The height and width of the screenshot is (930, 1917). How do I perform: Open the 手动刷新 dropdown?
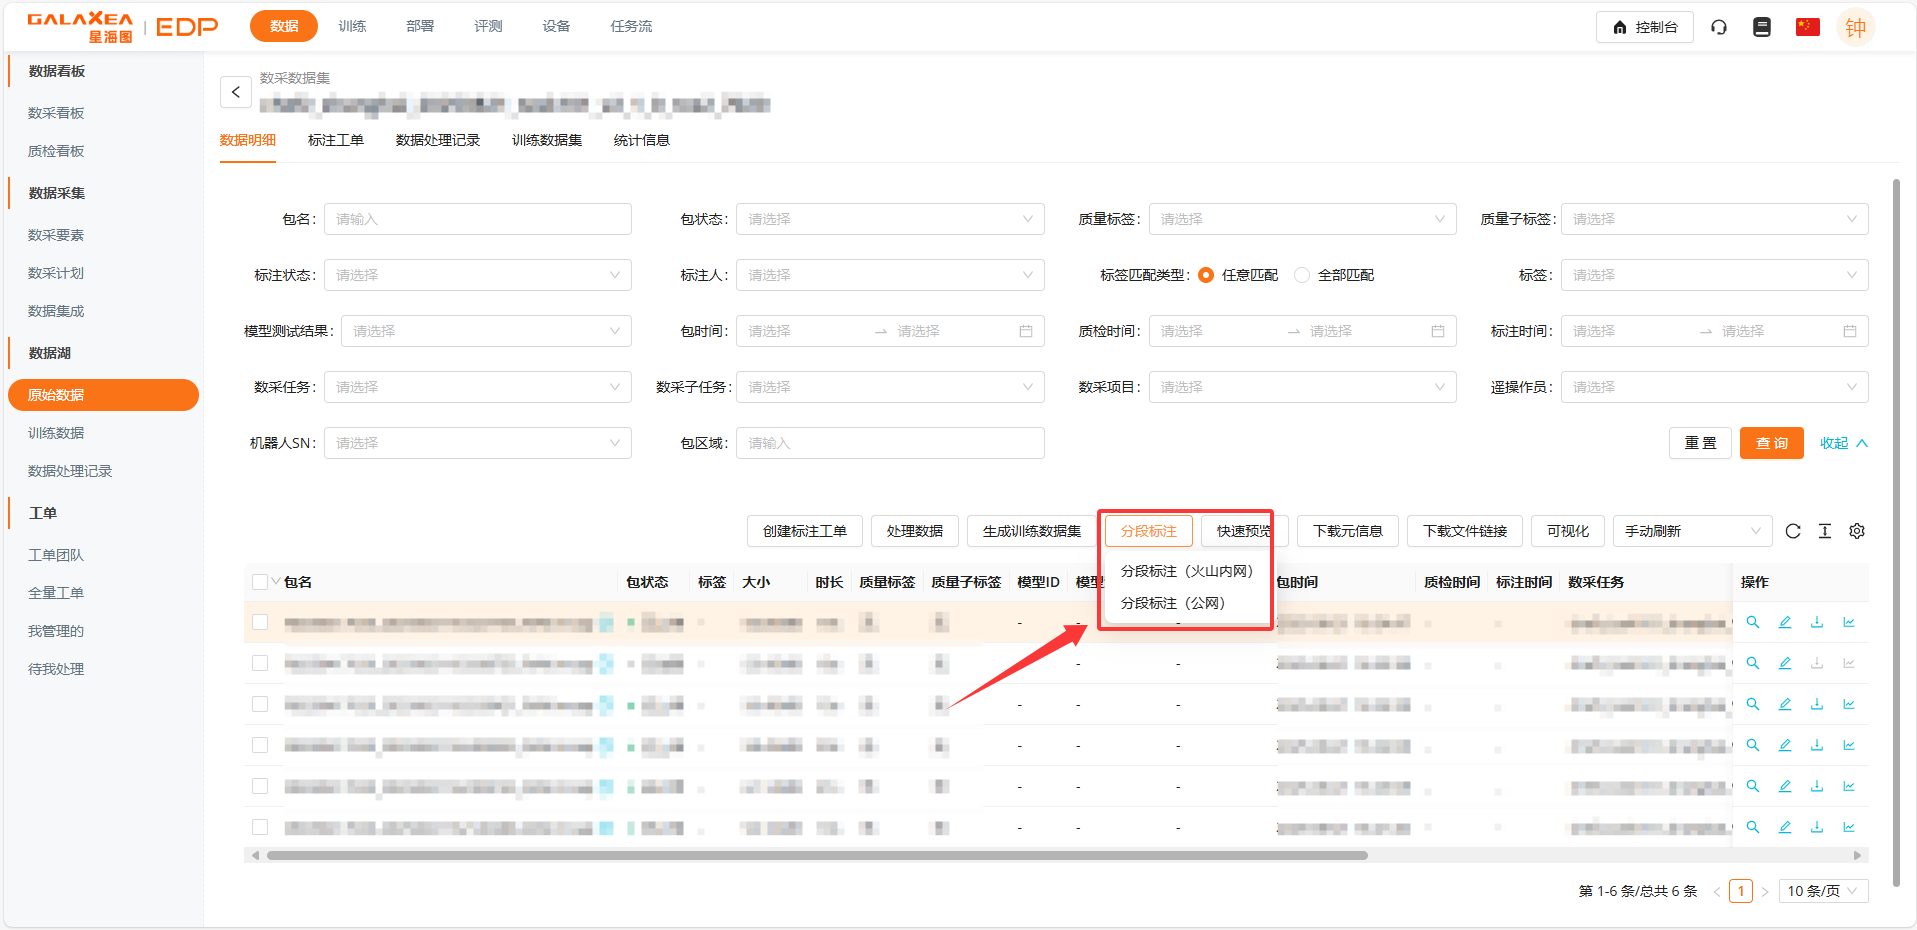pyautogui.click(x=1691, y=531)
